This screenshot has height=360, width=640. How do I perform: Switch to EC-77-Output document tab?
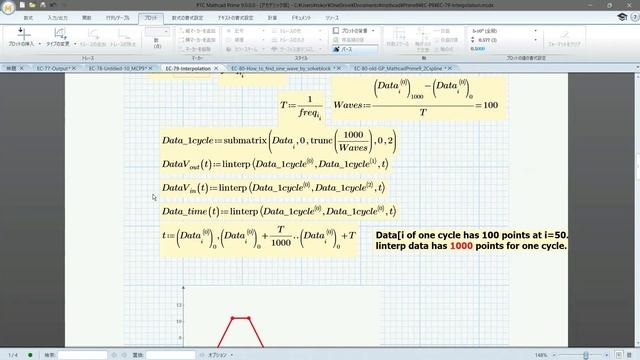coord(53,68)
